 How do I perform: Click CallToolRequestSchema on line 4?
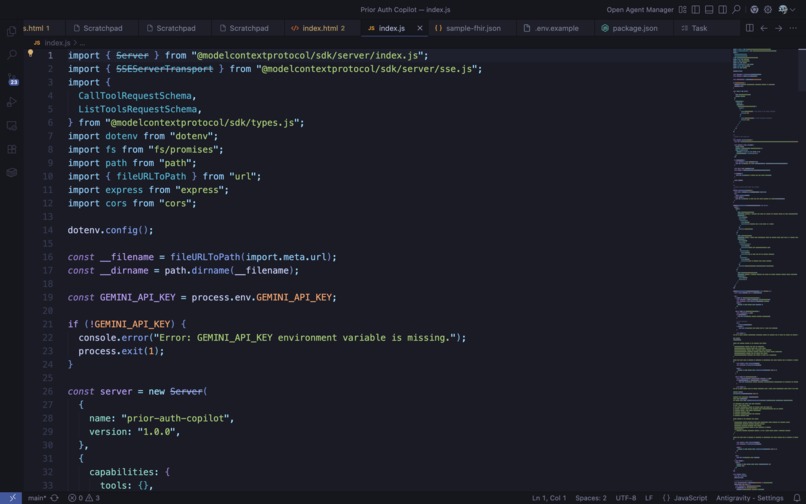point(135,96)
